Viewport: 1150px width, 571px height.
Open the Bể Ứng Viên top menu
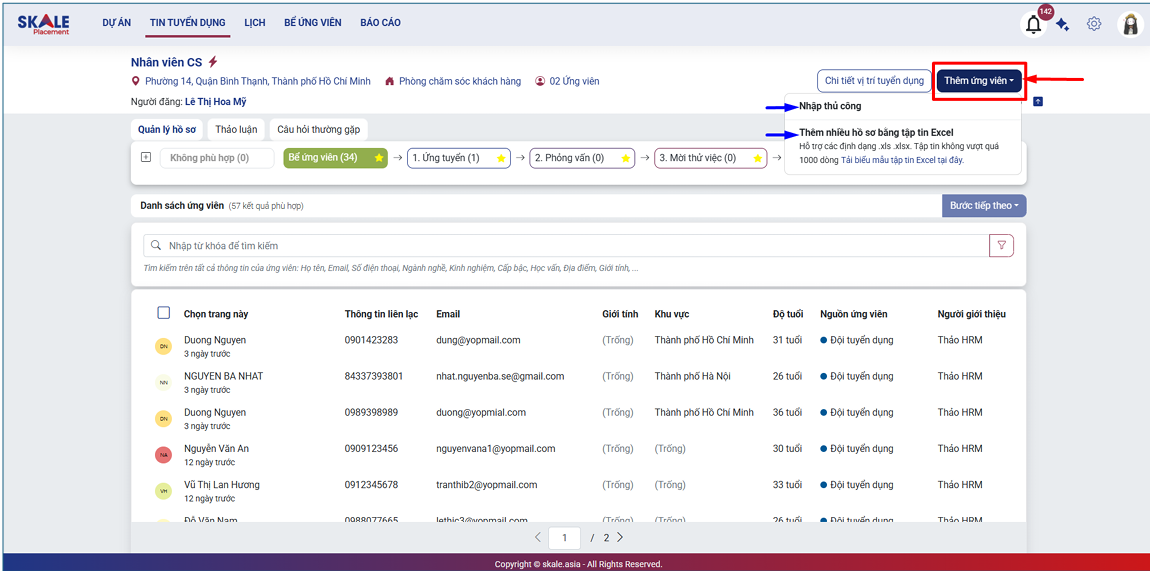click(312, 23)
